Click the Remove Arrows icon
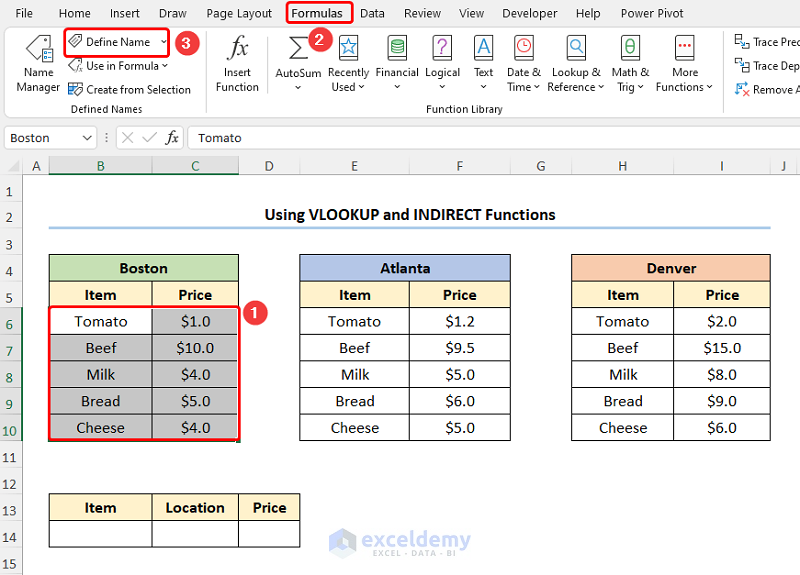Screen dimensions: 800x575 coord(742,89)
